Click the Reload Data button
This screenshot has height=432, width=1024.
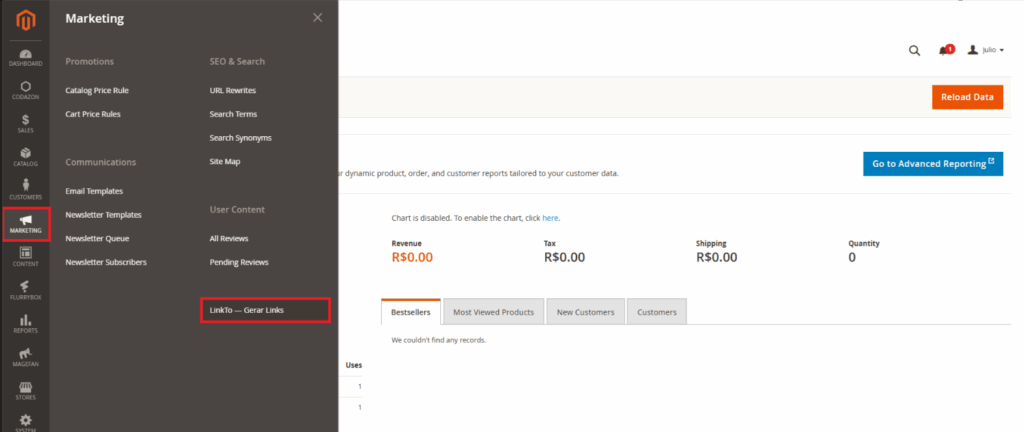tap(967, 97)
